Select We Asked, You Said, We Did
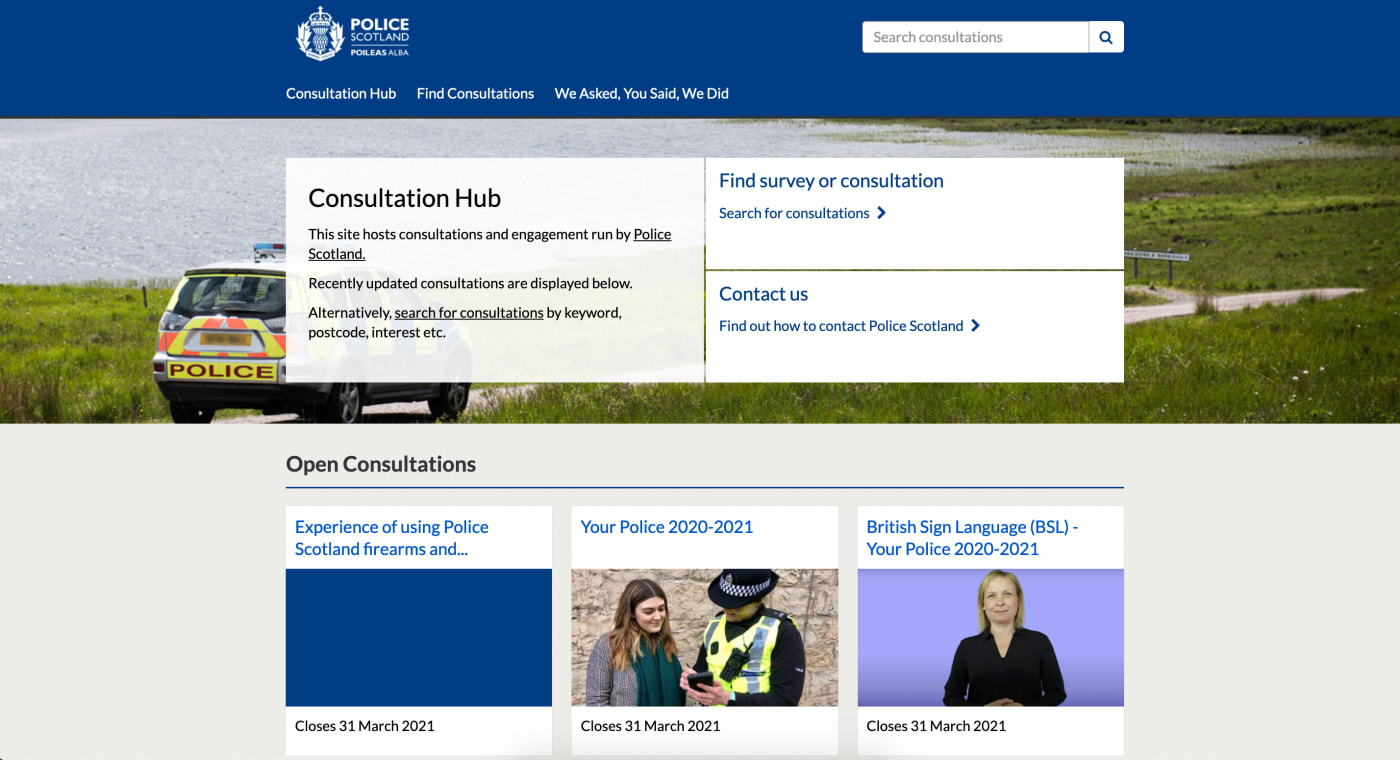 (x=640, y=93)
